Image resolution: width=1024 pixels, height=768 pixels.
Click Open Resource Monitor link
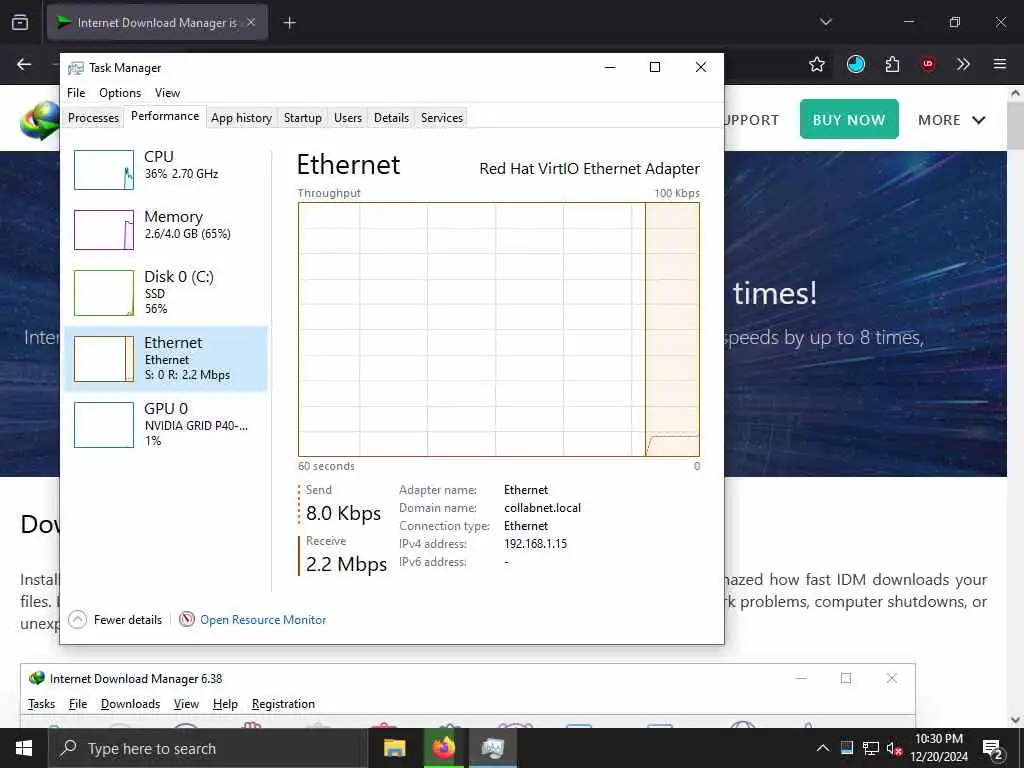point(263,620)
